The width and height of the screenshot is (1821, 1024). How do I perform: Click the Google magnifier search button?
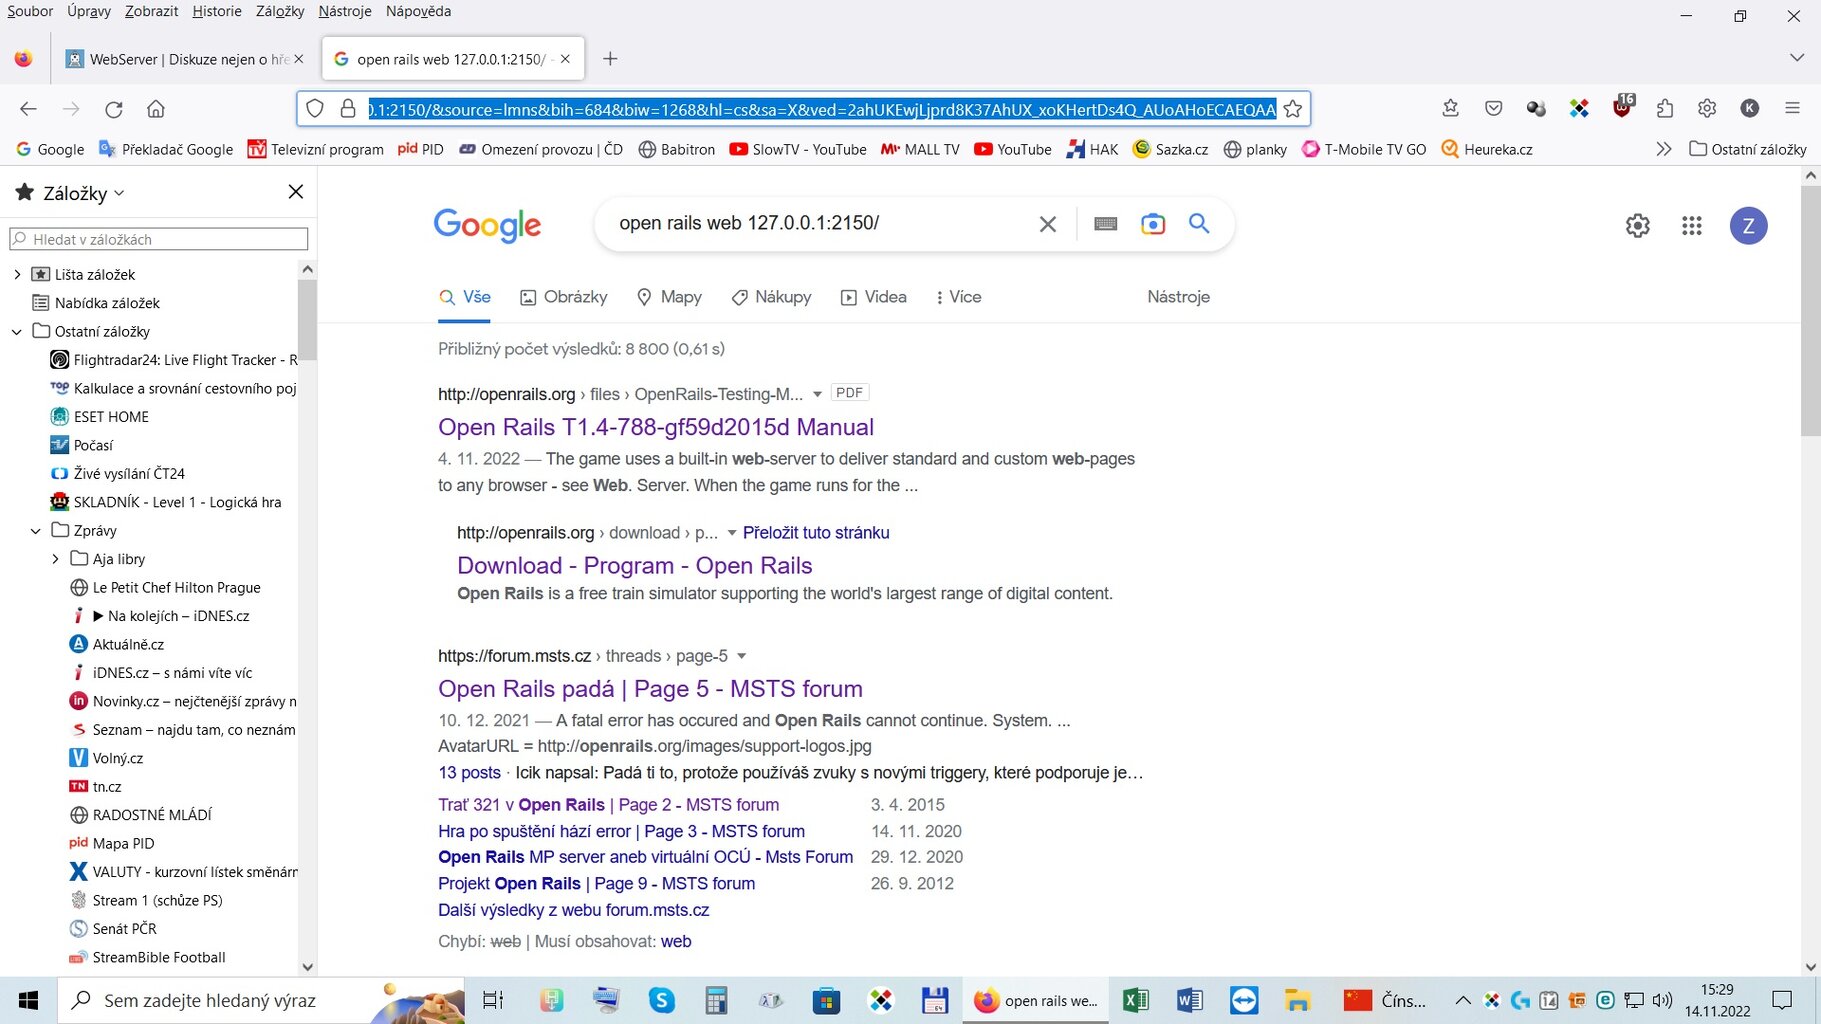(x=1199, y=223)
